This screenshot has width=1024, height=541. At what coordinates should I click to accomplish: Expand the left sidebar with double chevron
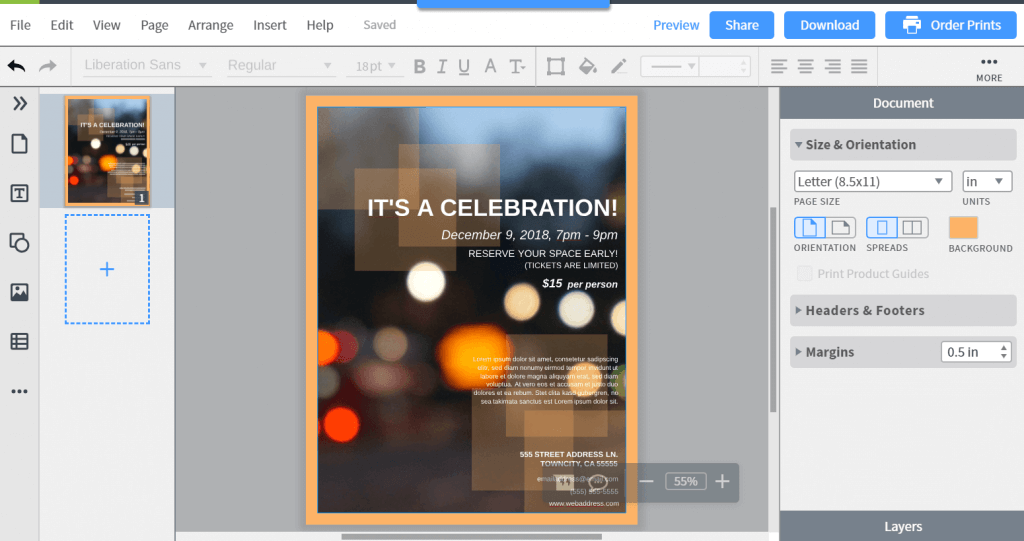[x=20, y=103]
